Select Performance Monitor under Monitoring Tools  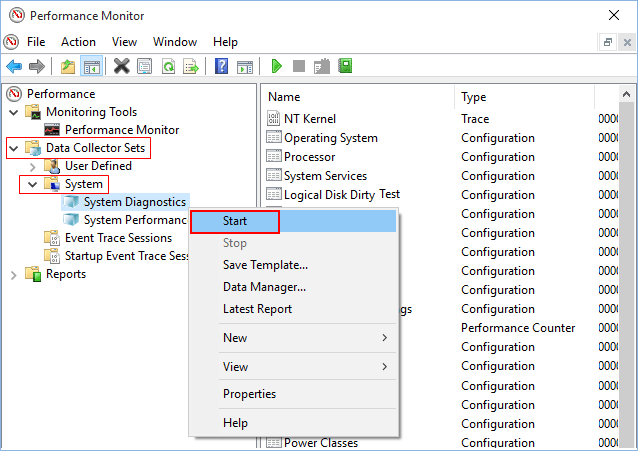[122, 130]
